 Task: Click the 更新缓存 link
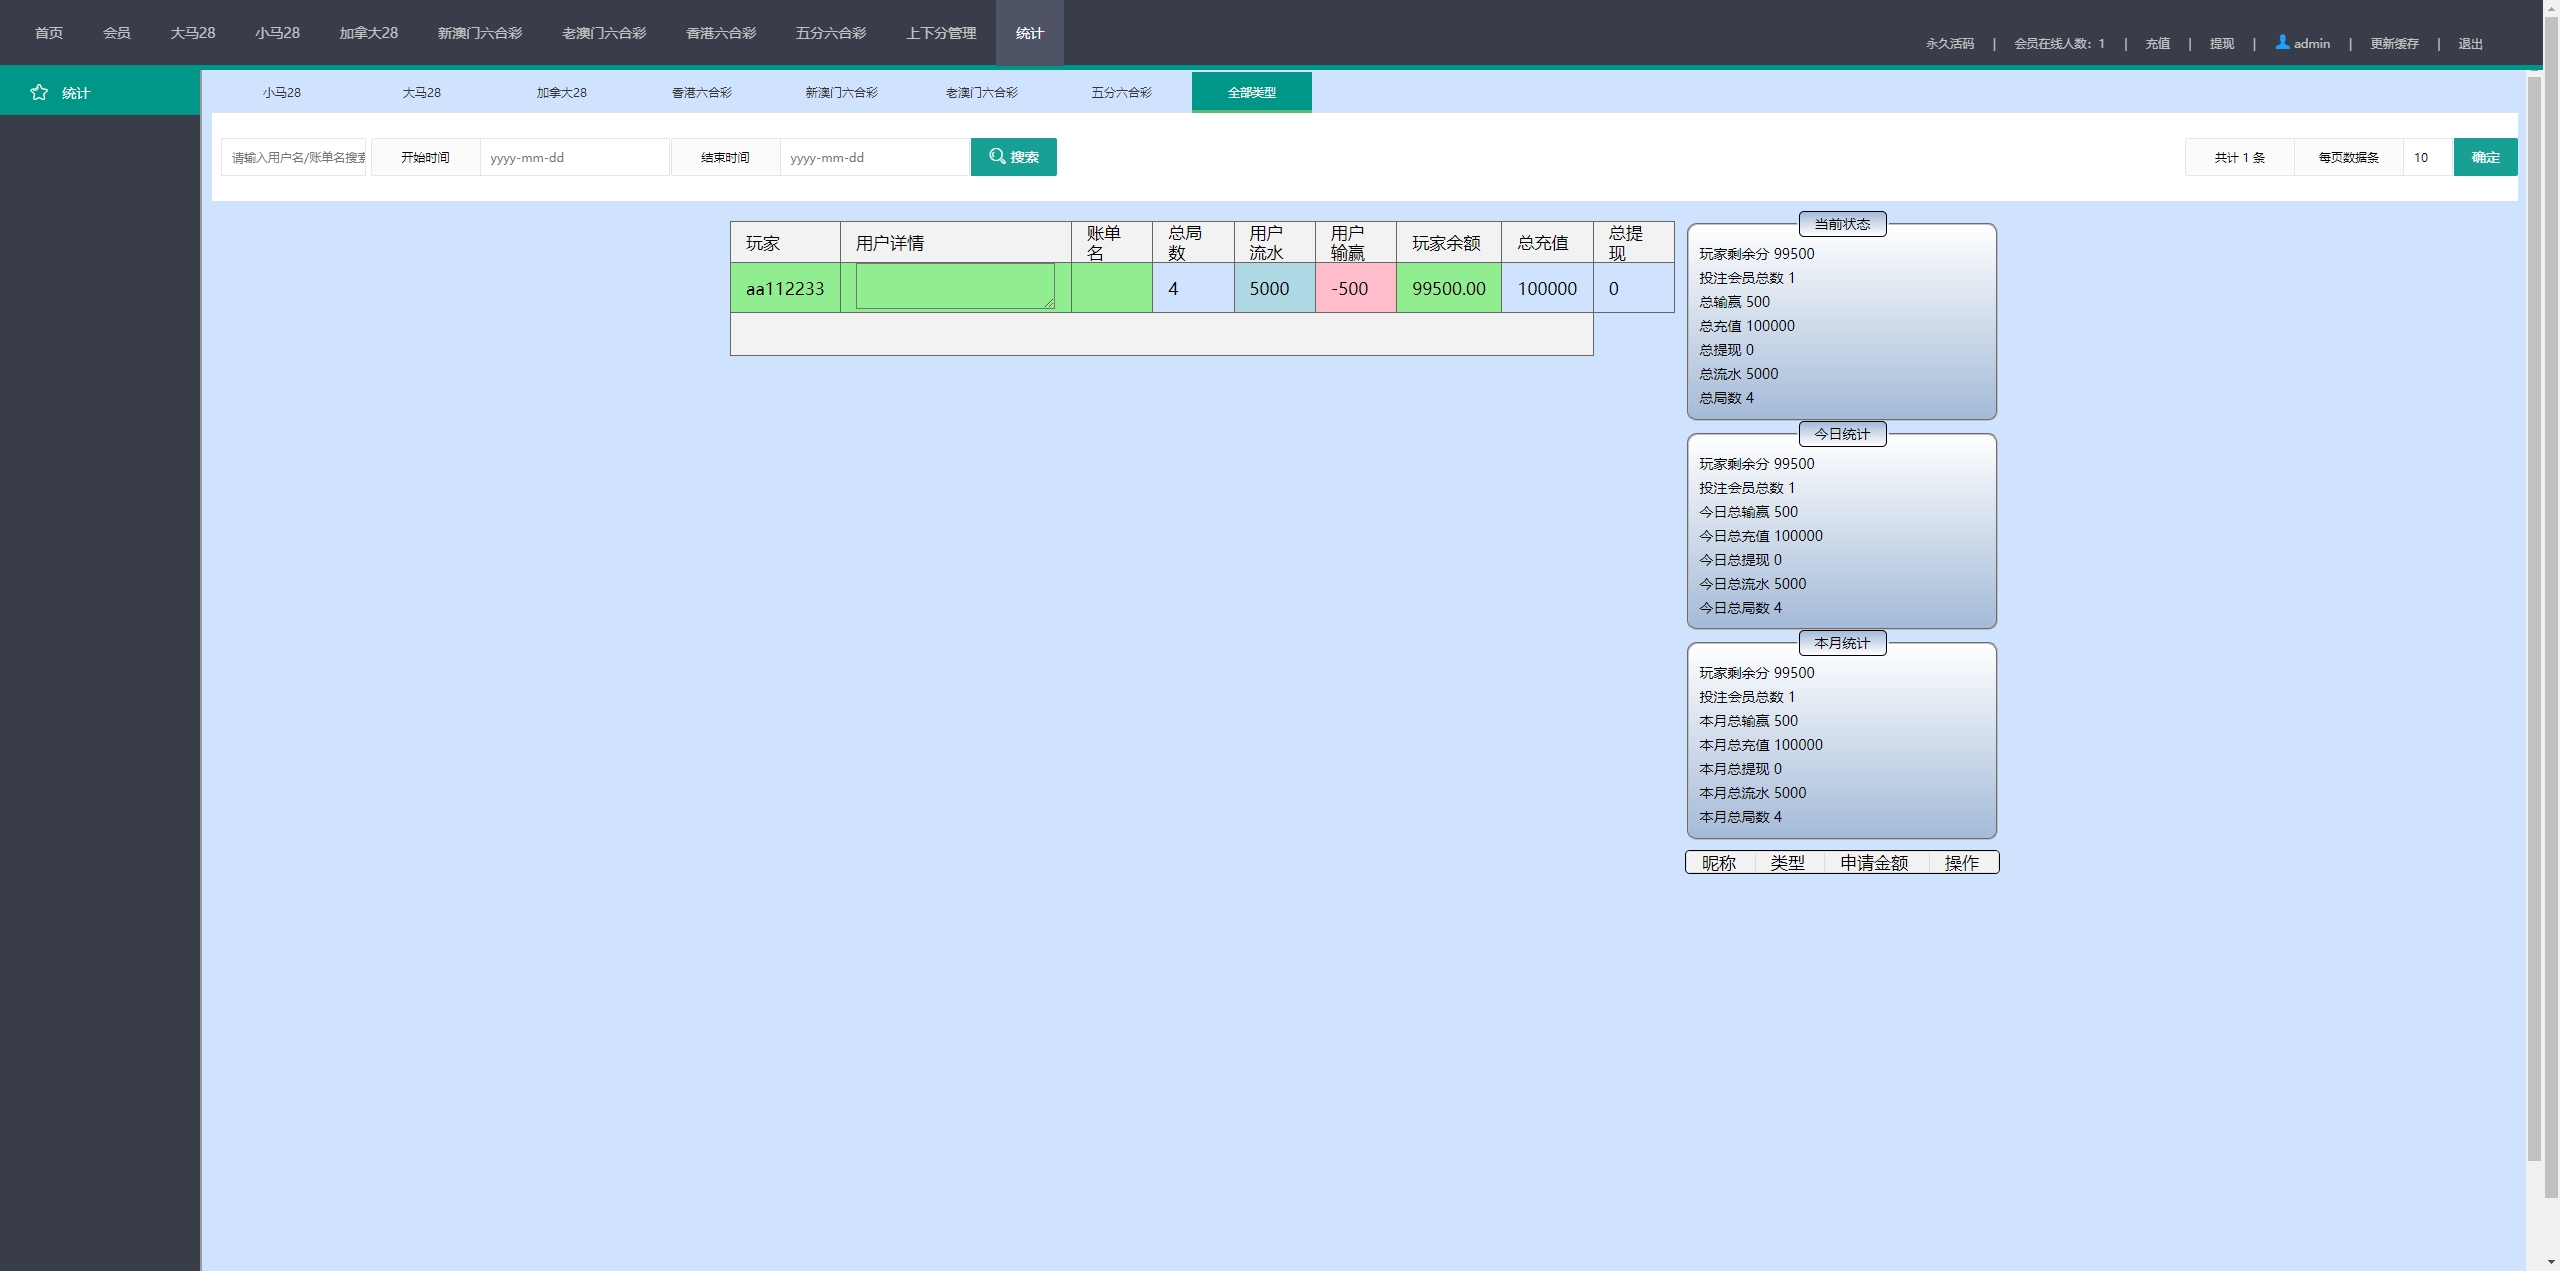click(2393, 43)
